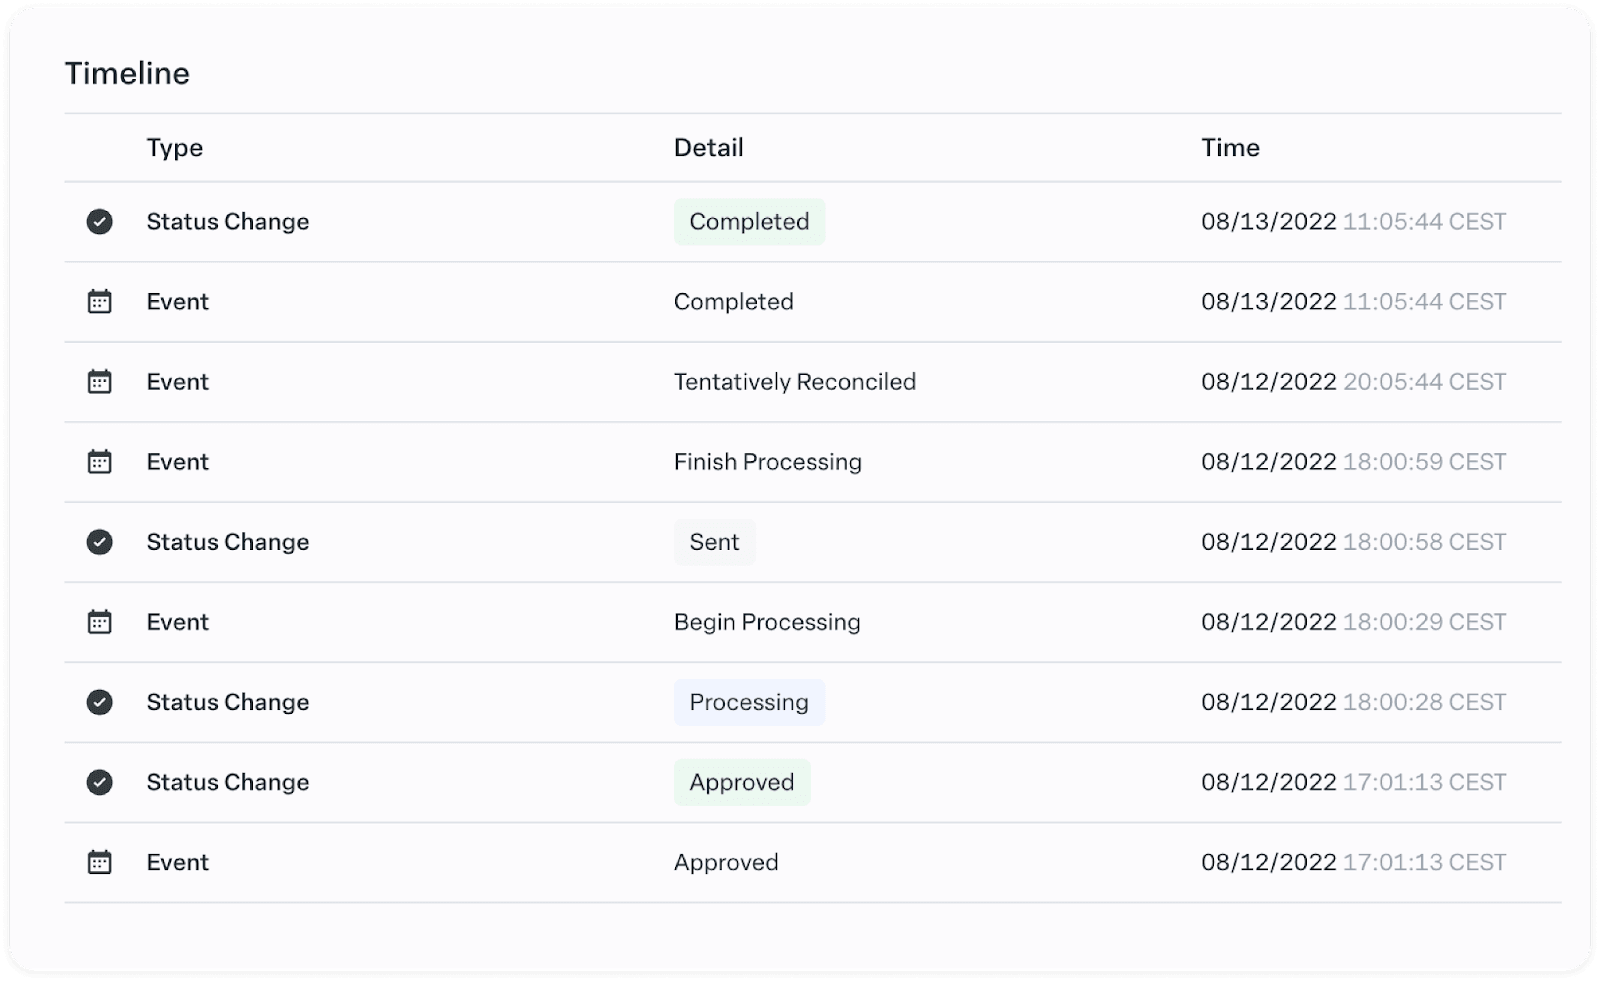Click the Type column header
Viewport: 1600px width, 982px height.
pyautogui.click(x=175, y=148)
